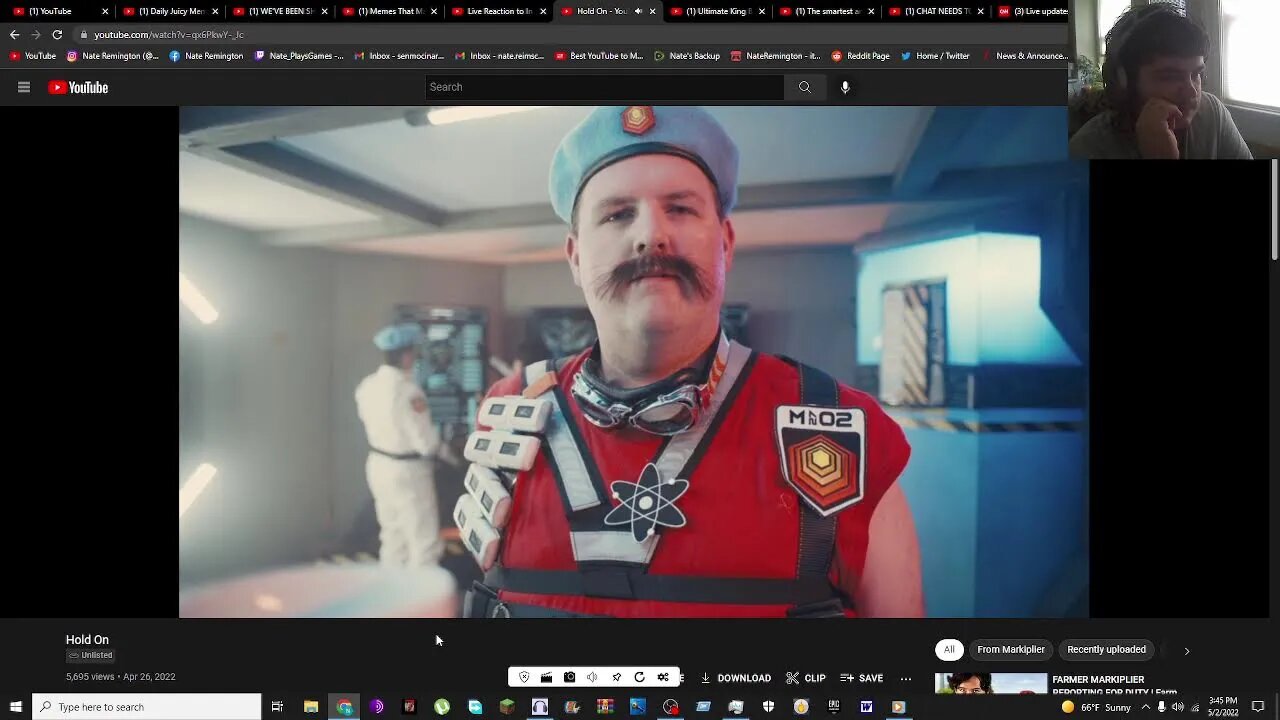Open the Inbox - nate.reimsc Gmail bookmark
Screen dimensions: 1280x720
click(499, 56)
